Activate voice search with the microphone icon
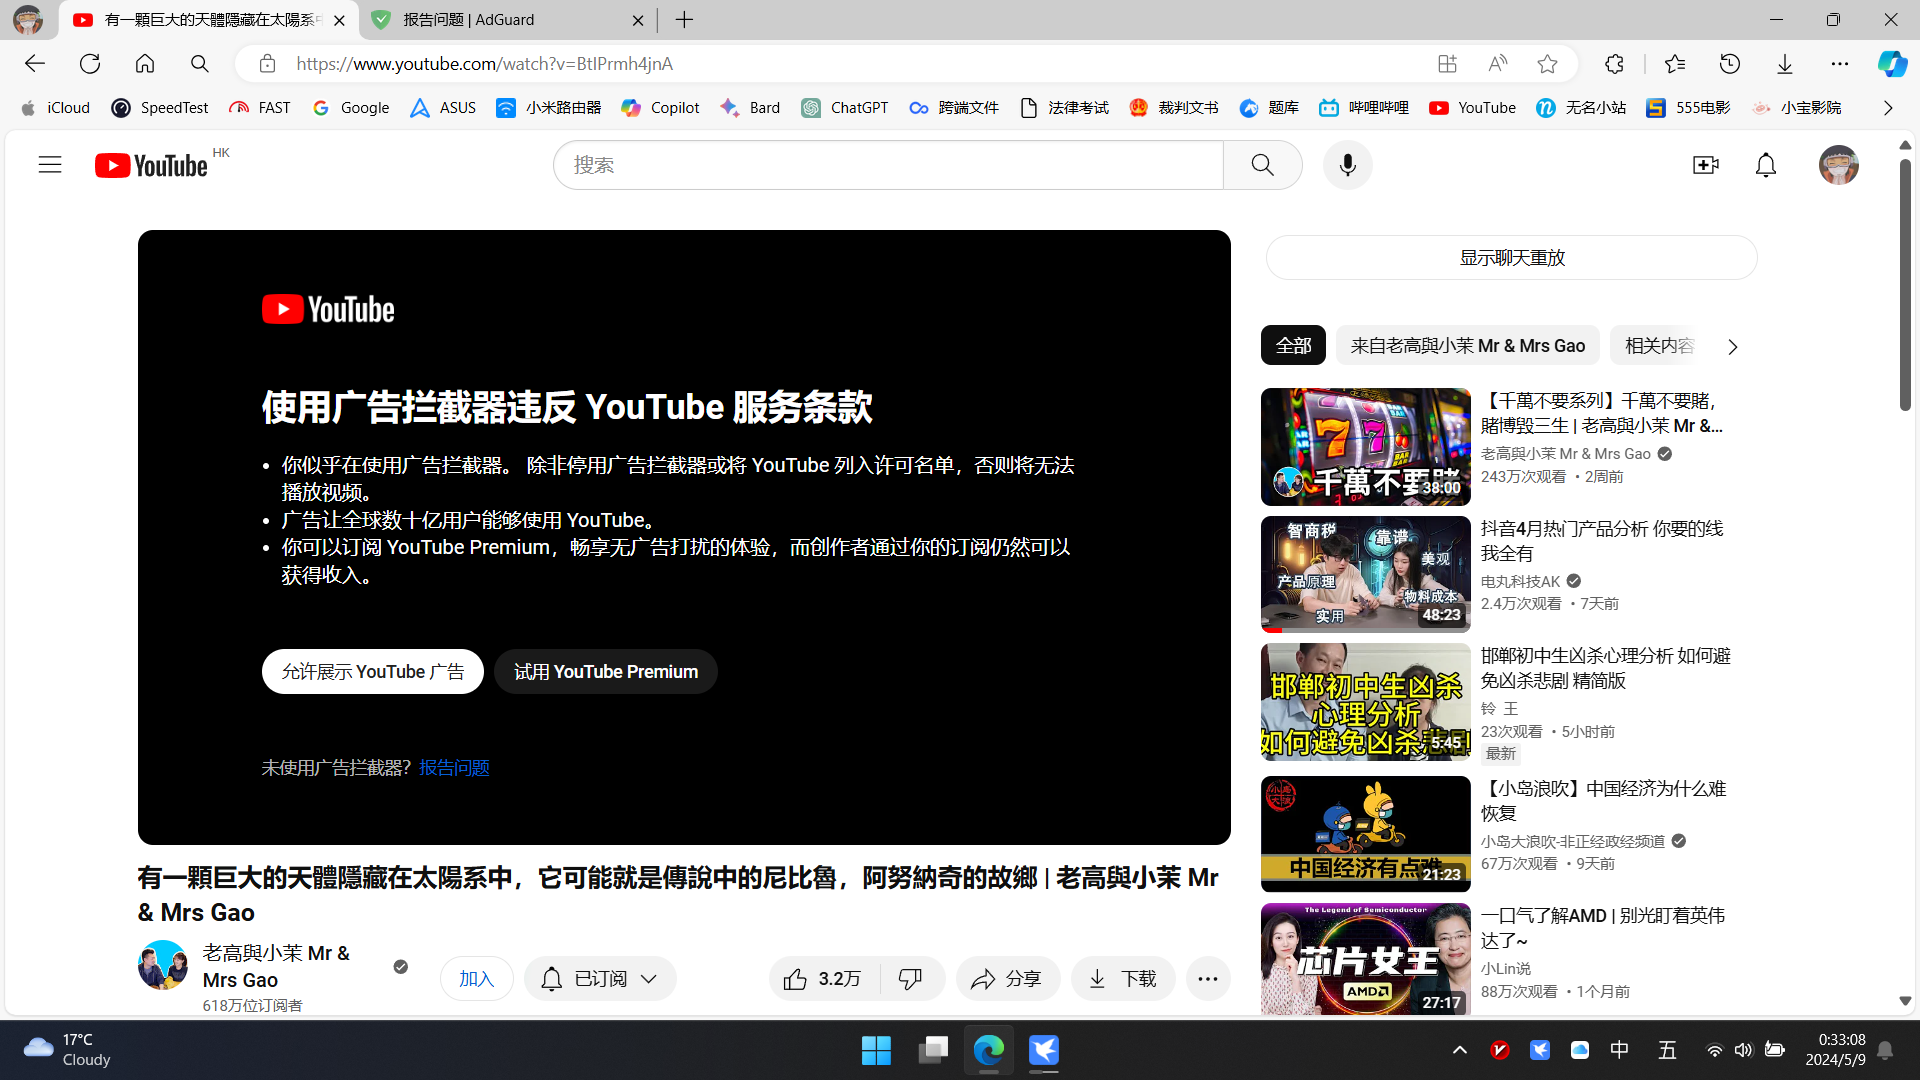 pyautogui.click(x=1347, y=164)
